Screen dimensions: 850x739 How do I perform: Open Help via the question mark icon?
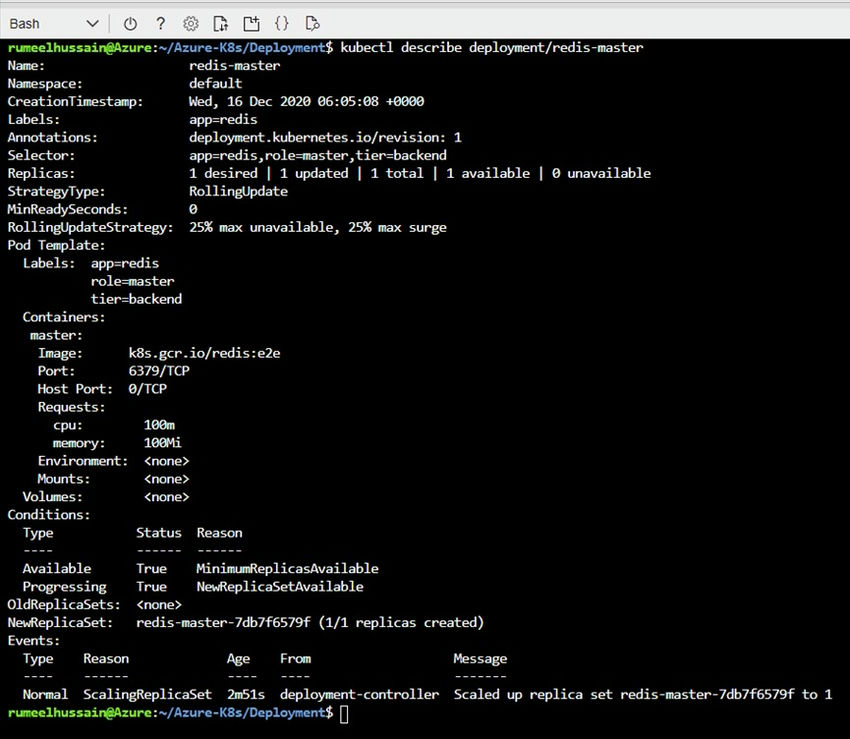[160, 24]
